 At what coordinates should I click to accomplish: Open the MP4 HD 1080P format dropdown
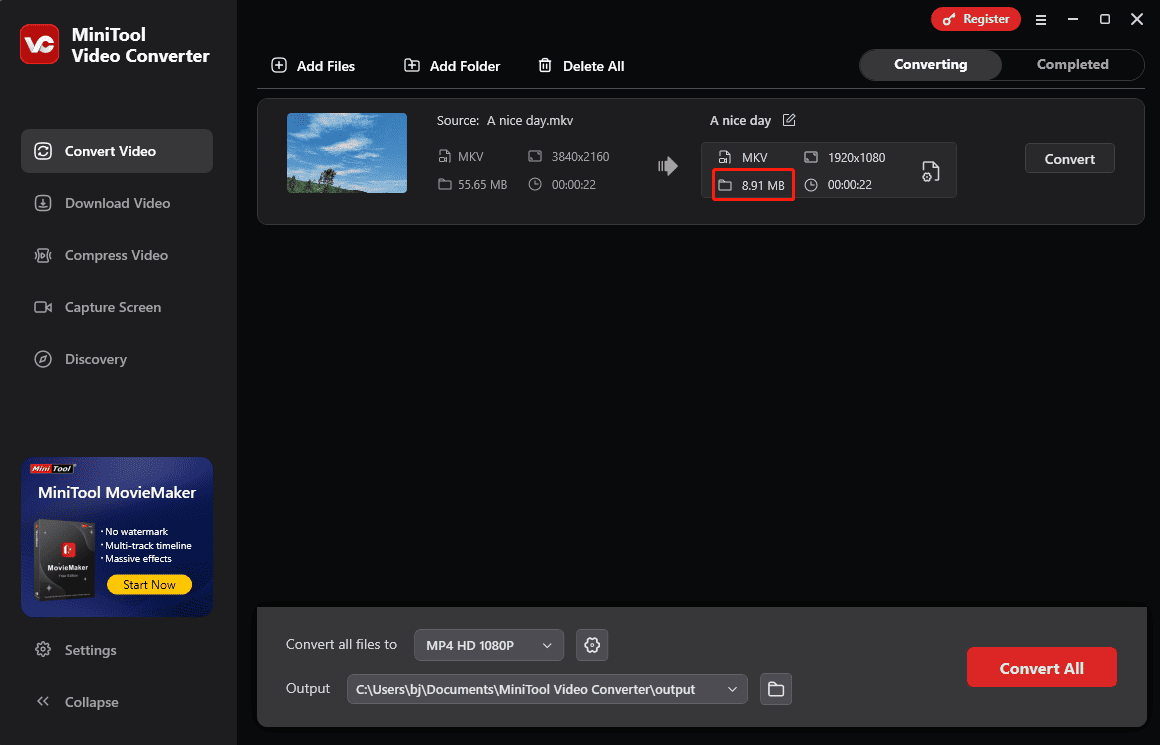(489, 645)
